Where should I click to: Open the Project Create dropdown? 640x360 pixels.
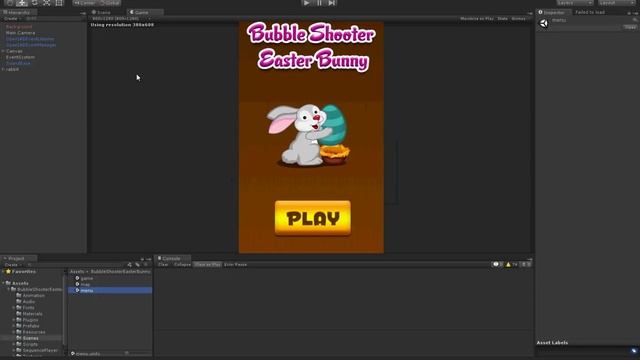tap(13, 265)
